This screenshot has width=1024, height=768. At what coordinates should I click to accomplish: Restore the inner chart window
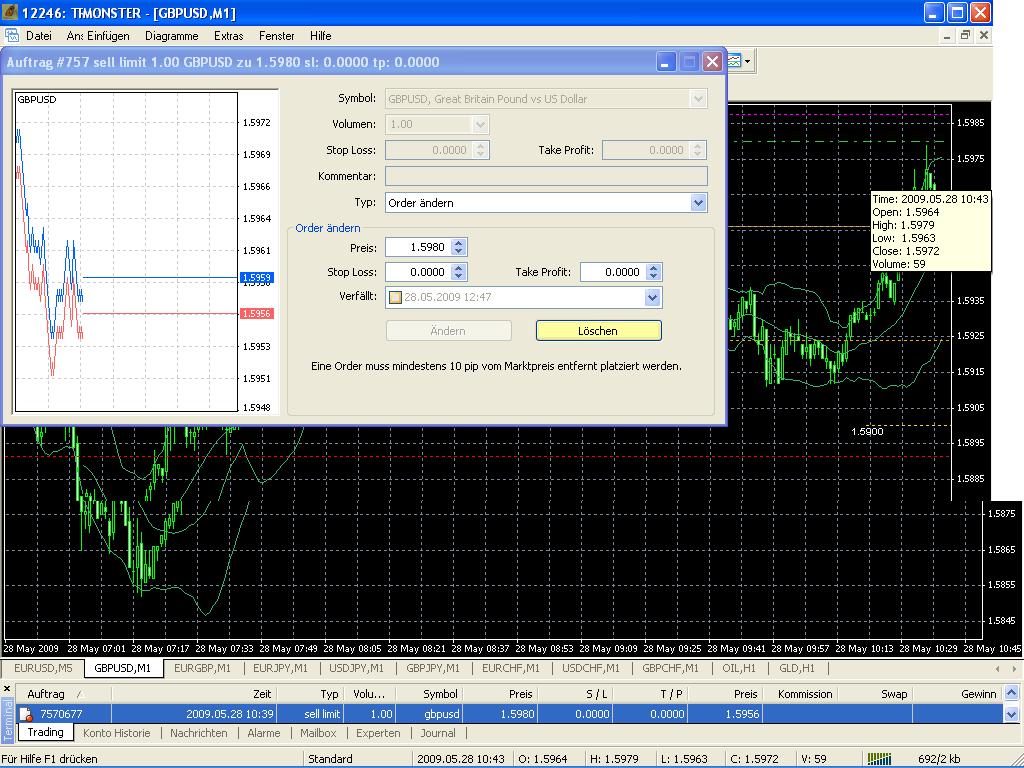pos(965,35)
